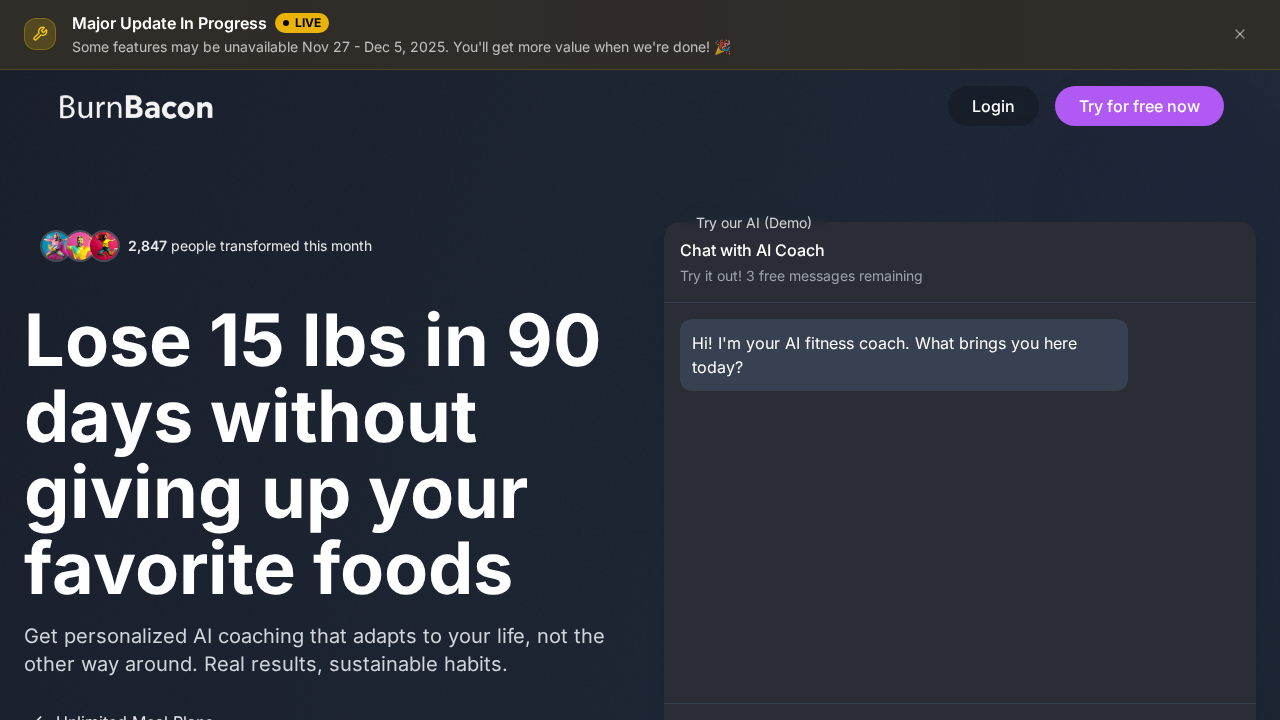The height and width of the screenshot is (720, 1280).
Task: Click the purple Try for free now button
Action: [x=1139, y=106]
